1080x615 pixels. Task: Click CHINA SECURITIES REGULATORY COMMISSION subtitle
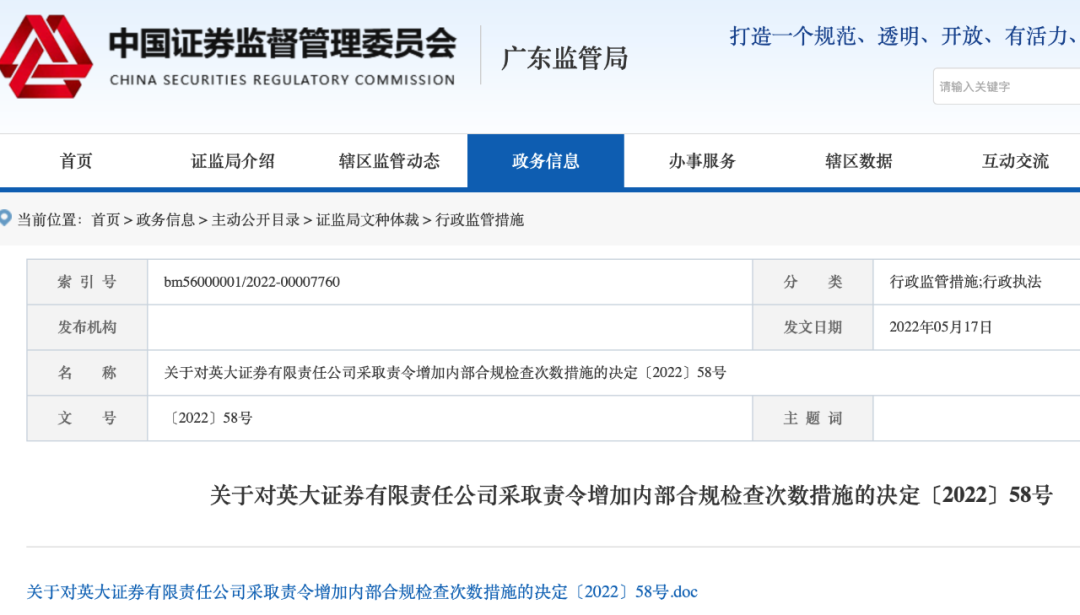click(282, 80)
